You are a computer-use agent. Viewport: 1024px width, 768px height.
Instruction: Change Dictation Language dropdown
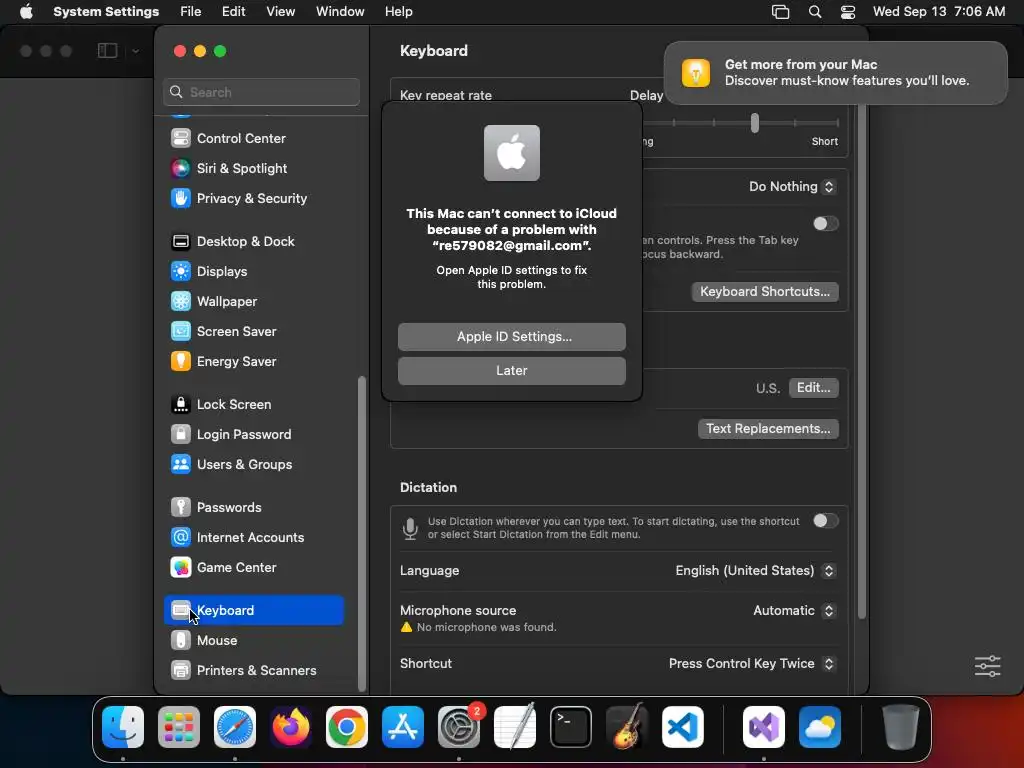[x=756, y=571]
